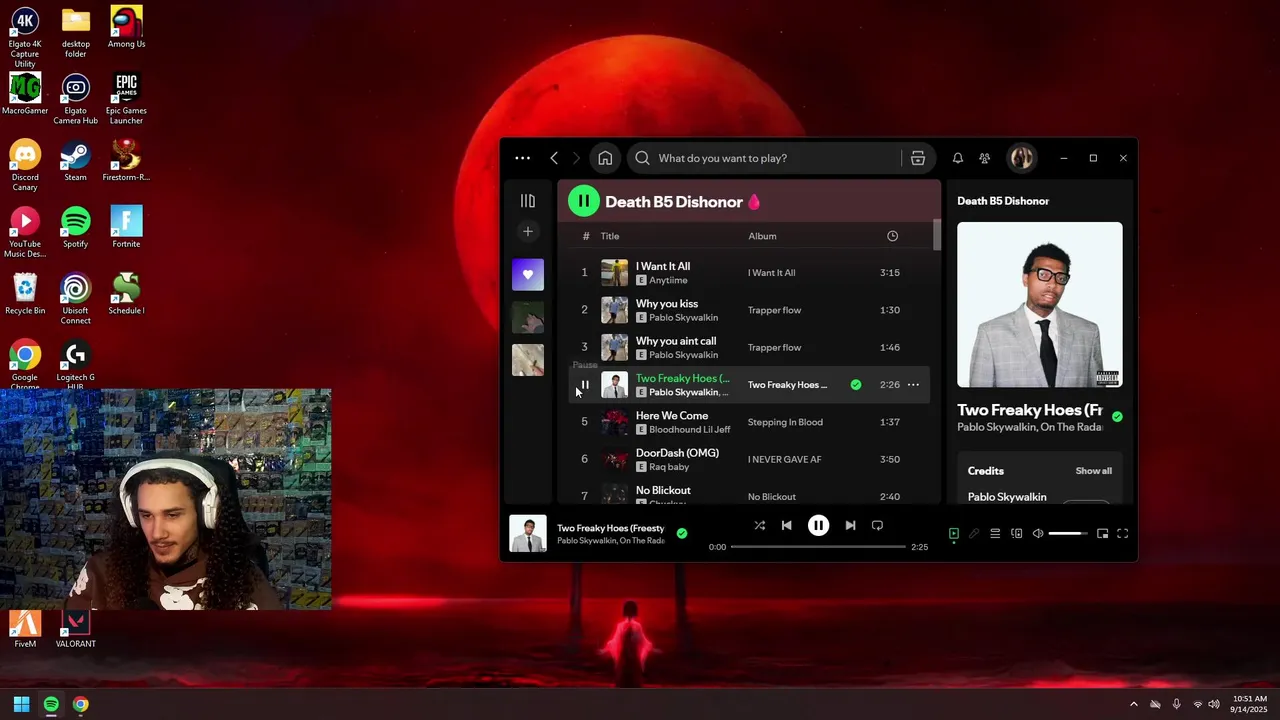Select the track 'Here We Come'
Screen dimensions: 1280x720
(672, 415)
